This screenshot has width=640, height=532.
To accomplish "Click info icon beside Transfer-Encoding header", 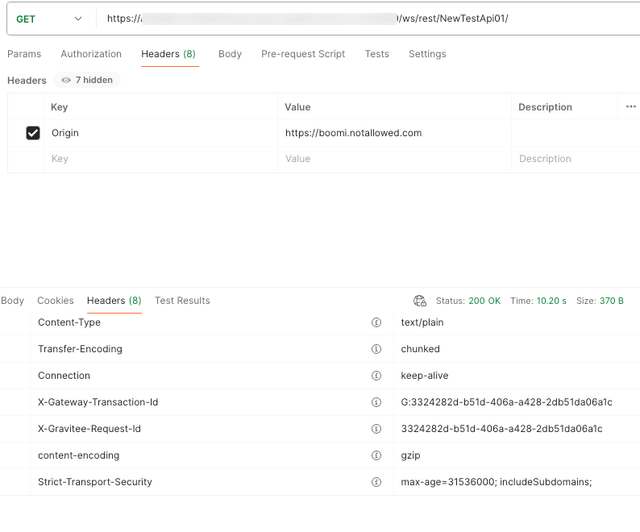I will click(377, 349).
